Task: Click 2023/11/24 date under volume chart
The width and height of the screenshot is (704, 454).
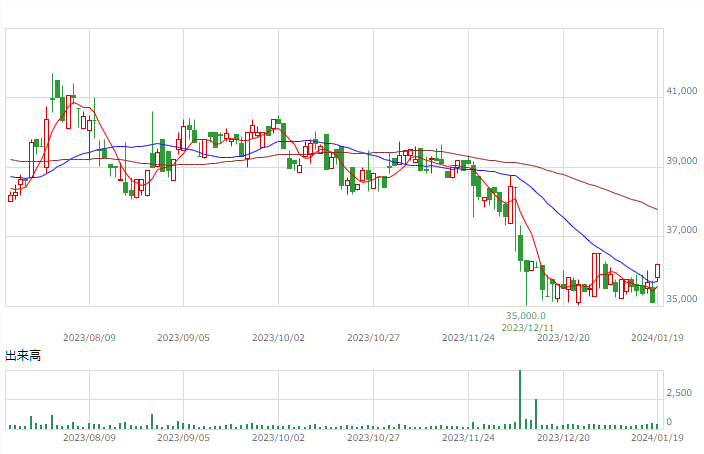Action: 468,438
